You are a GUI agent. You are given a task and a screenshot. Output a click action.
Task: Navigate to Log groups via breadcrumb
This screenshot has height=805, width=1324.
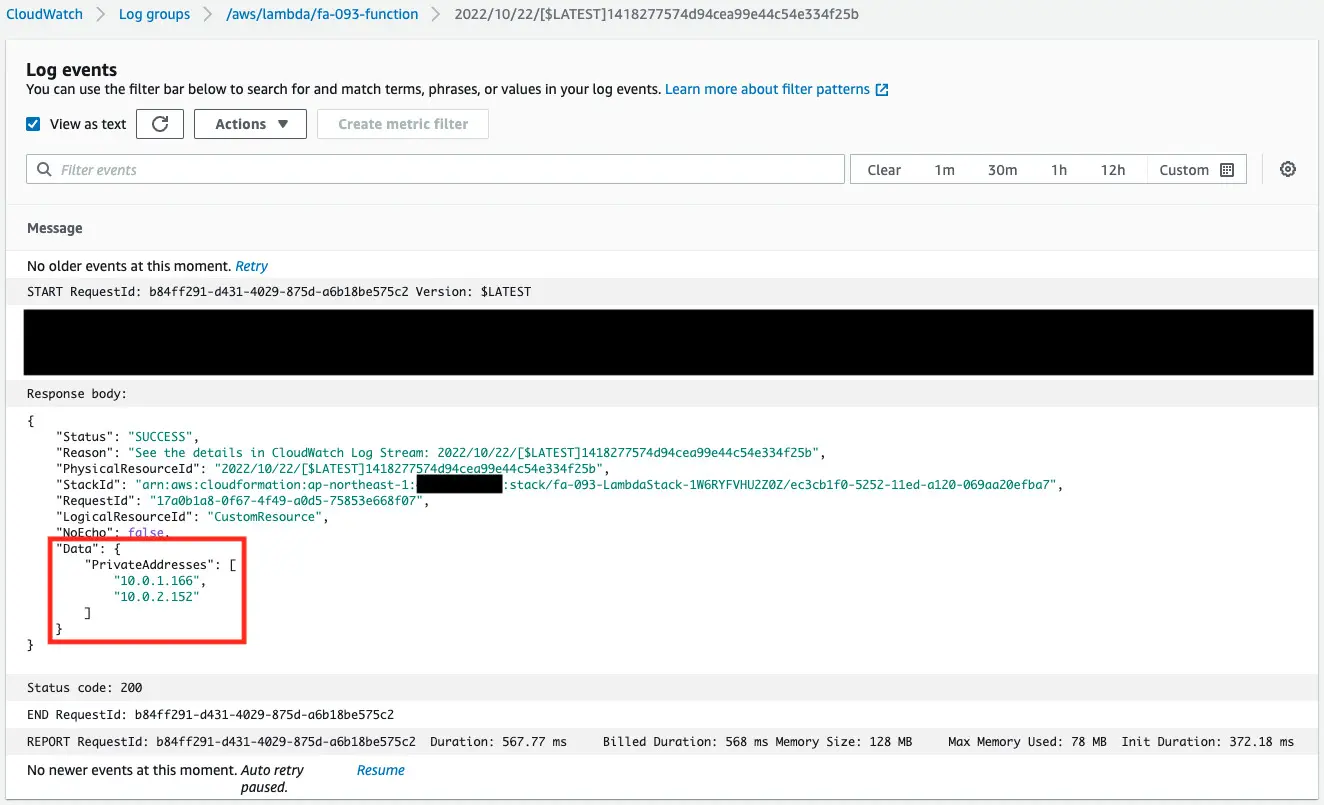point(154,13)
